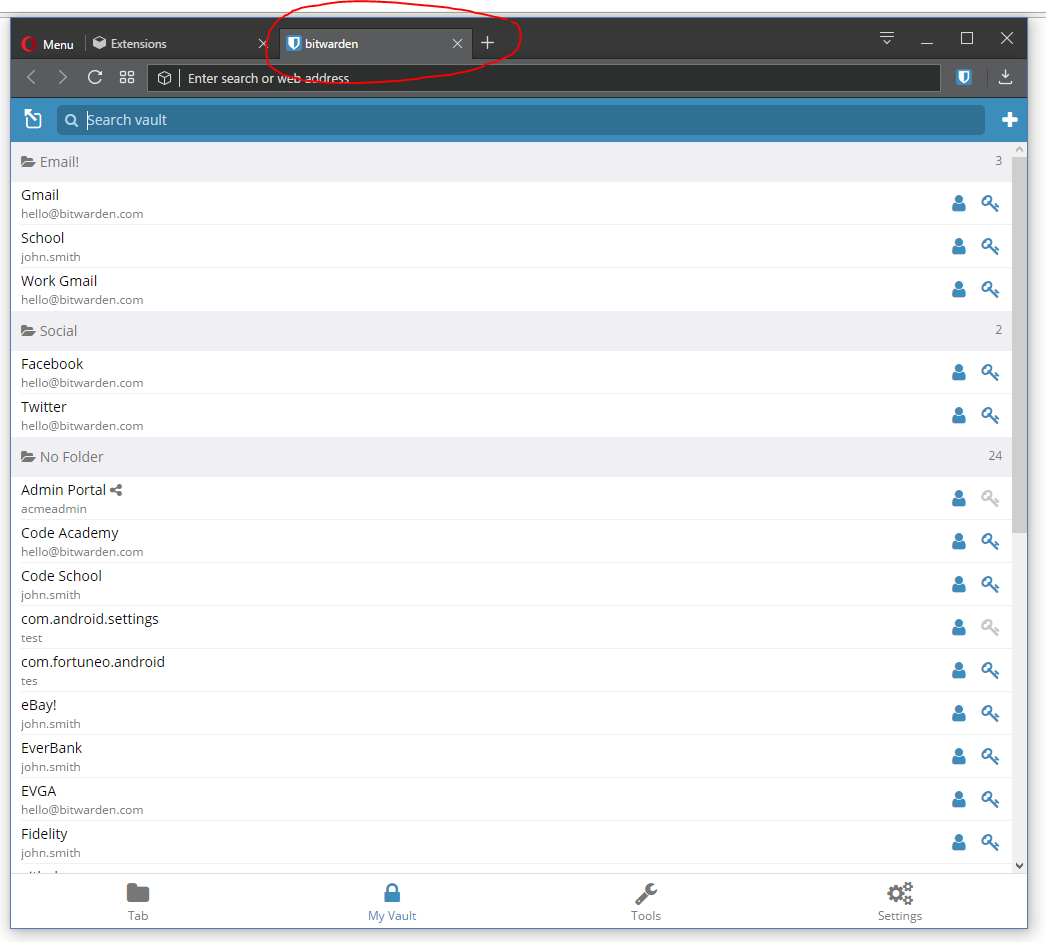The image size is (1046, 942).
Task: Click the scrollbar down arrow
Action: [x=1019, y=866]
